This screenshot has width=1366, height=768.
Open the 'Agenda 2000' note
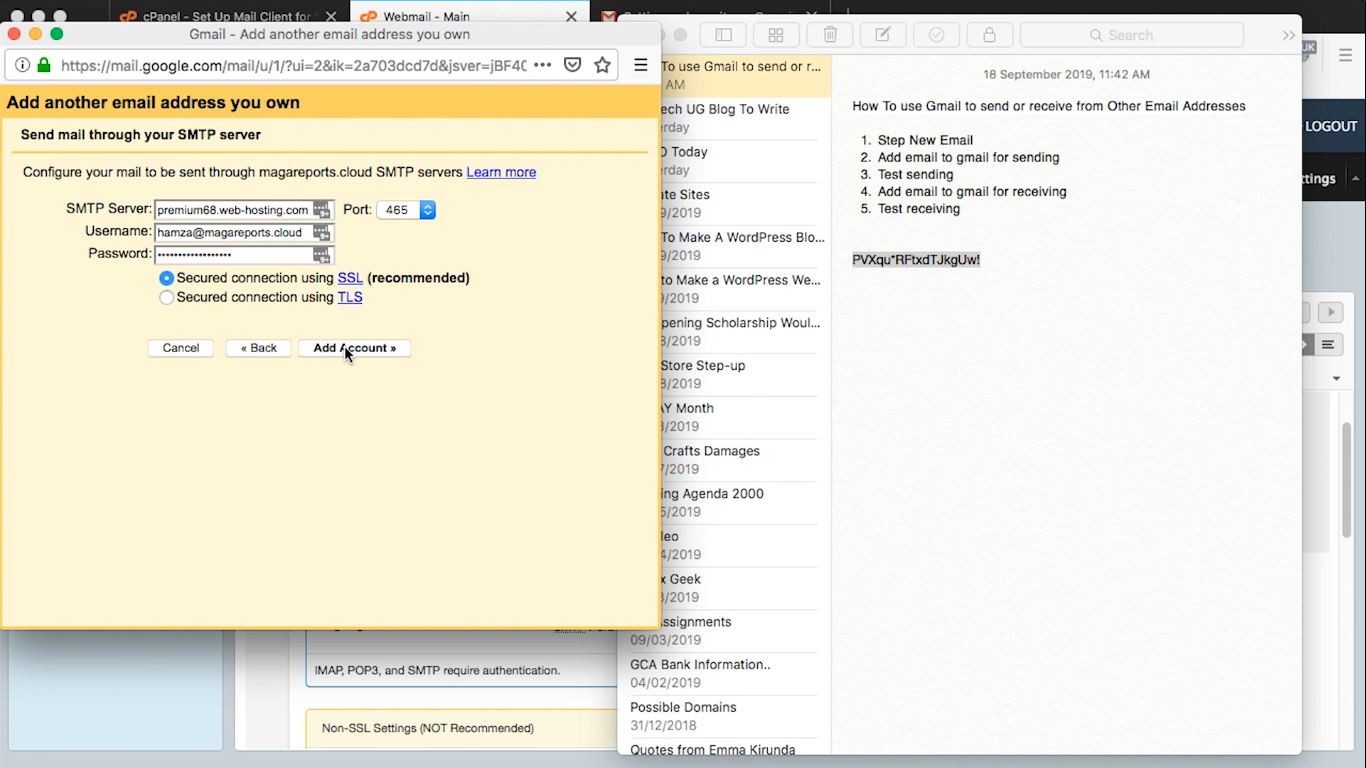[x=739, y=503]
